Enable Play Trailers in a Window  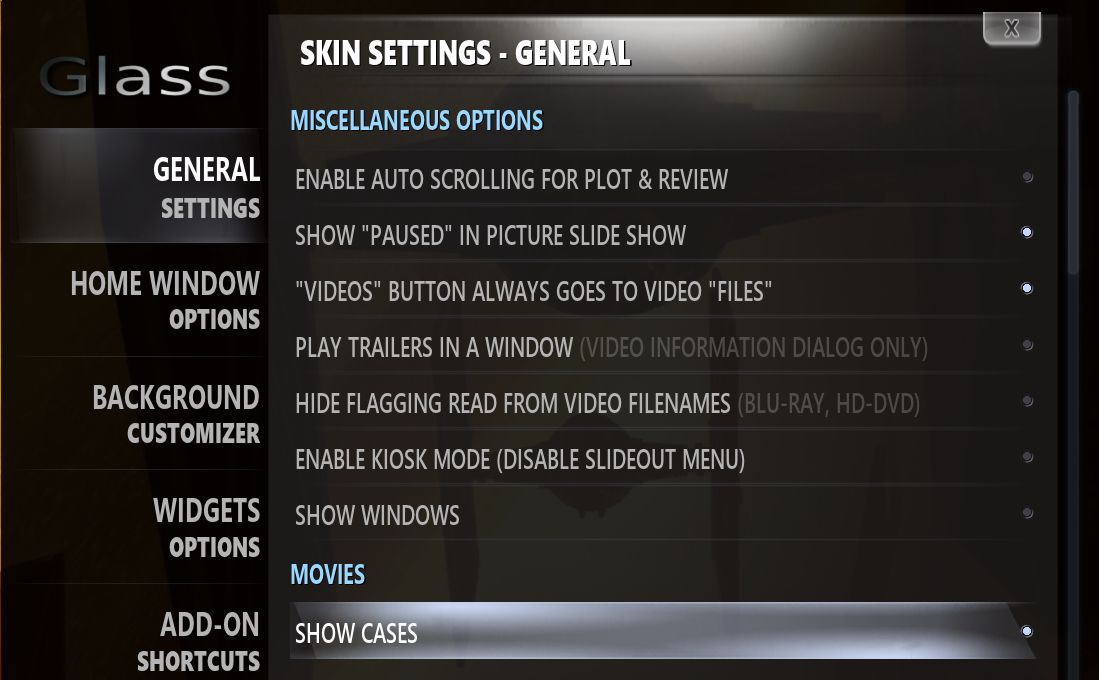(1027, 345)
